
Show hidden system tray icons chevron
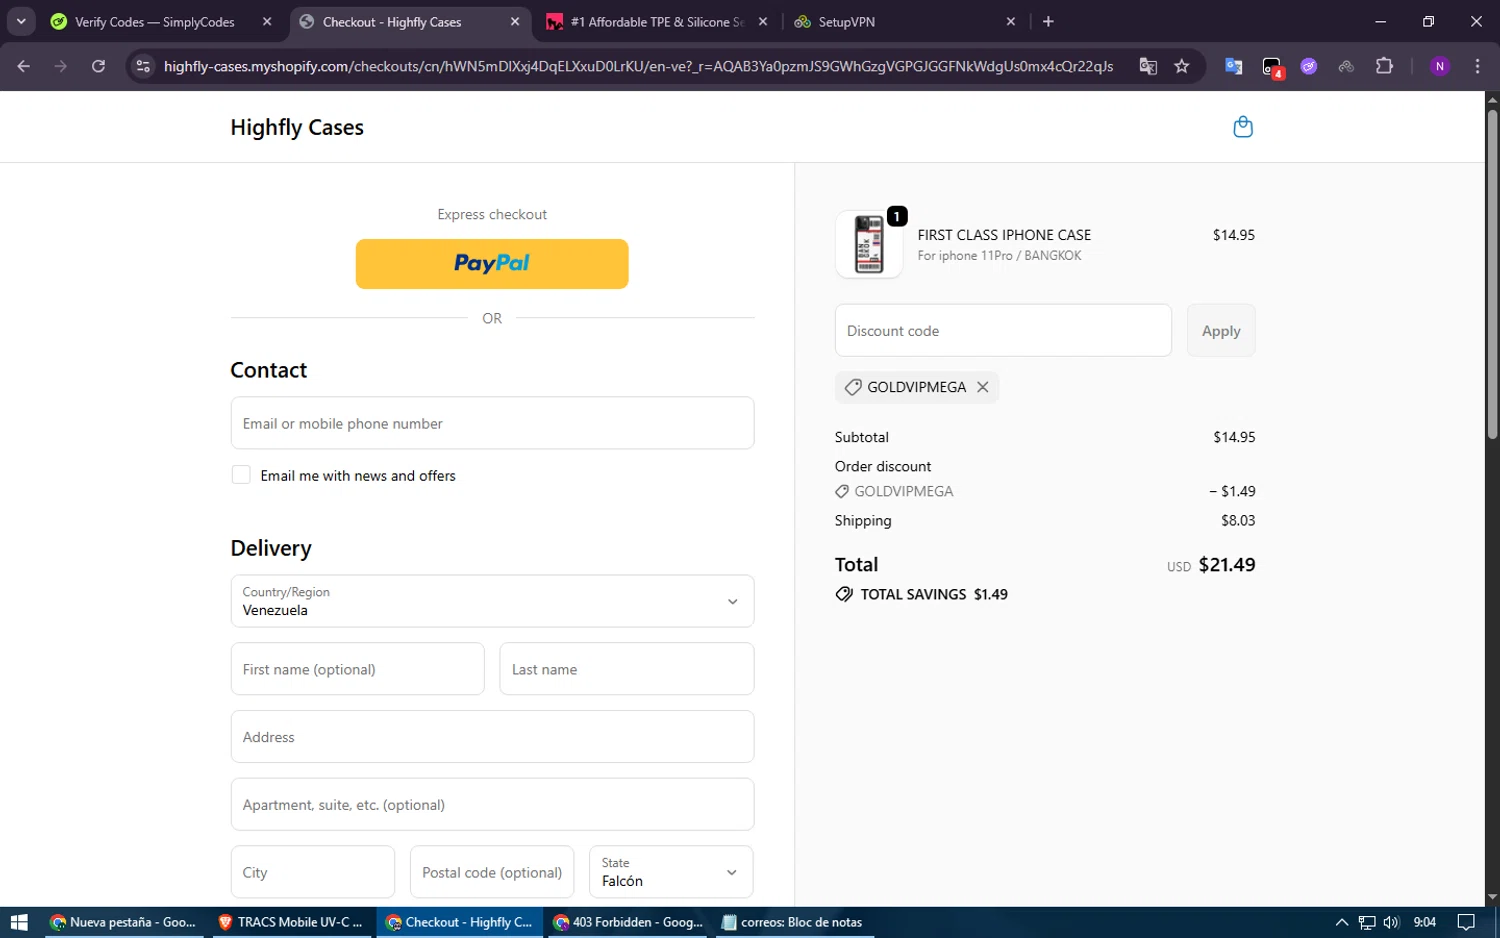coord(1342,922)
